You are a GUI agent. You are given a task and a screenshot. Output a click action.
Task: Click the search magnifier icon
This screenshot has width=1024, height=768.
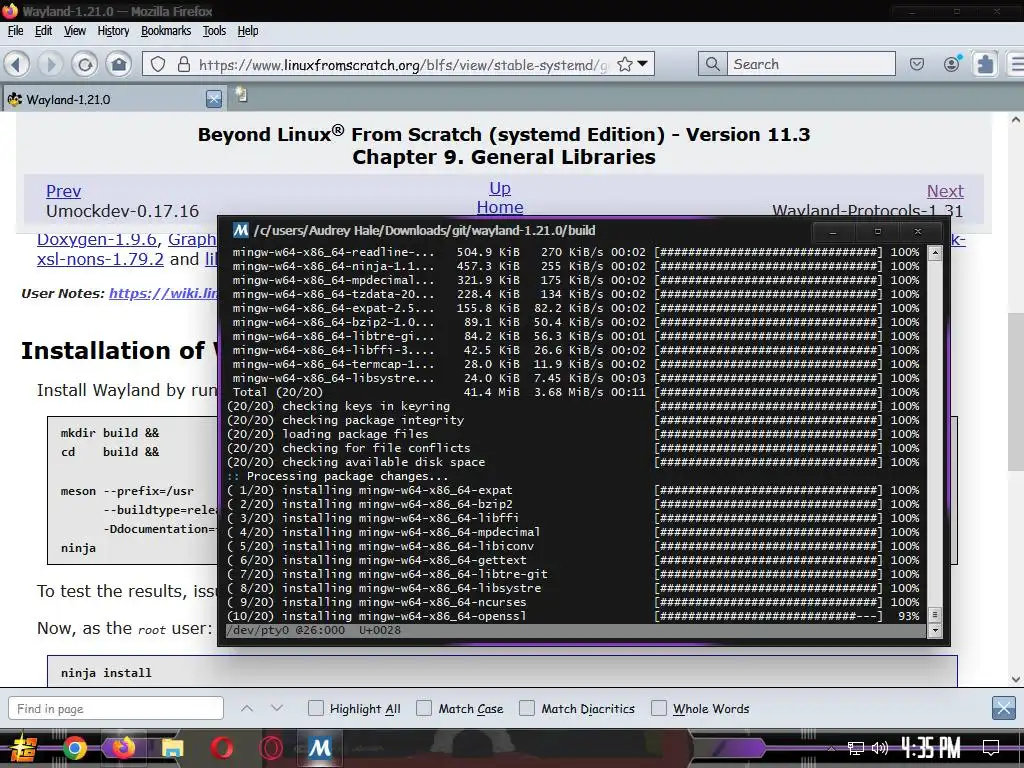(x=712, y=64)
